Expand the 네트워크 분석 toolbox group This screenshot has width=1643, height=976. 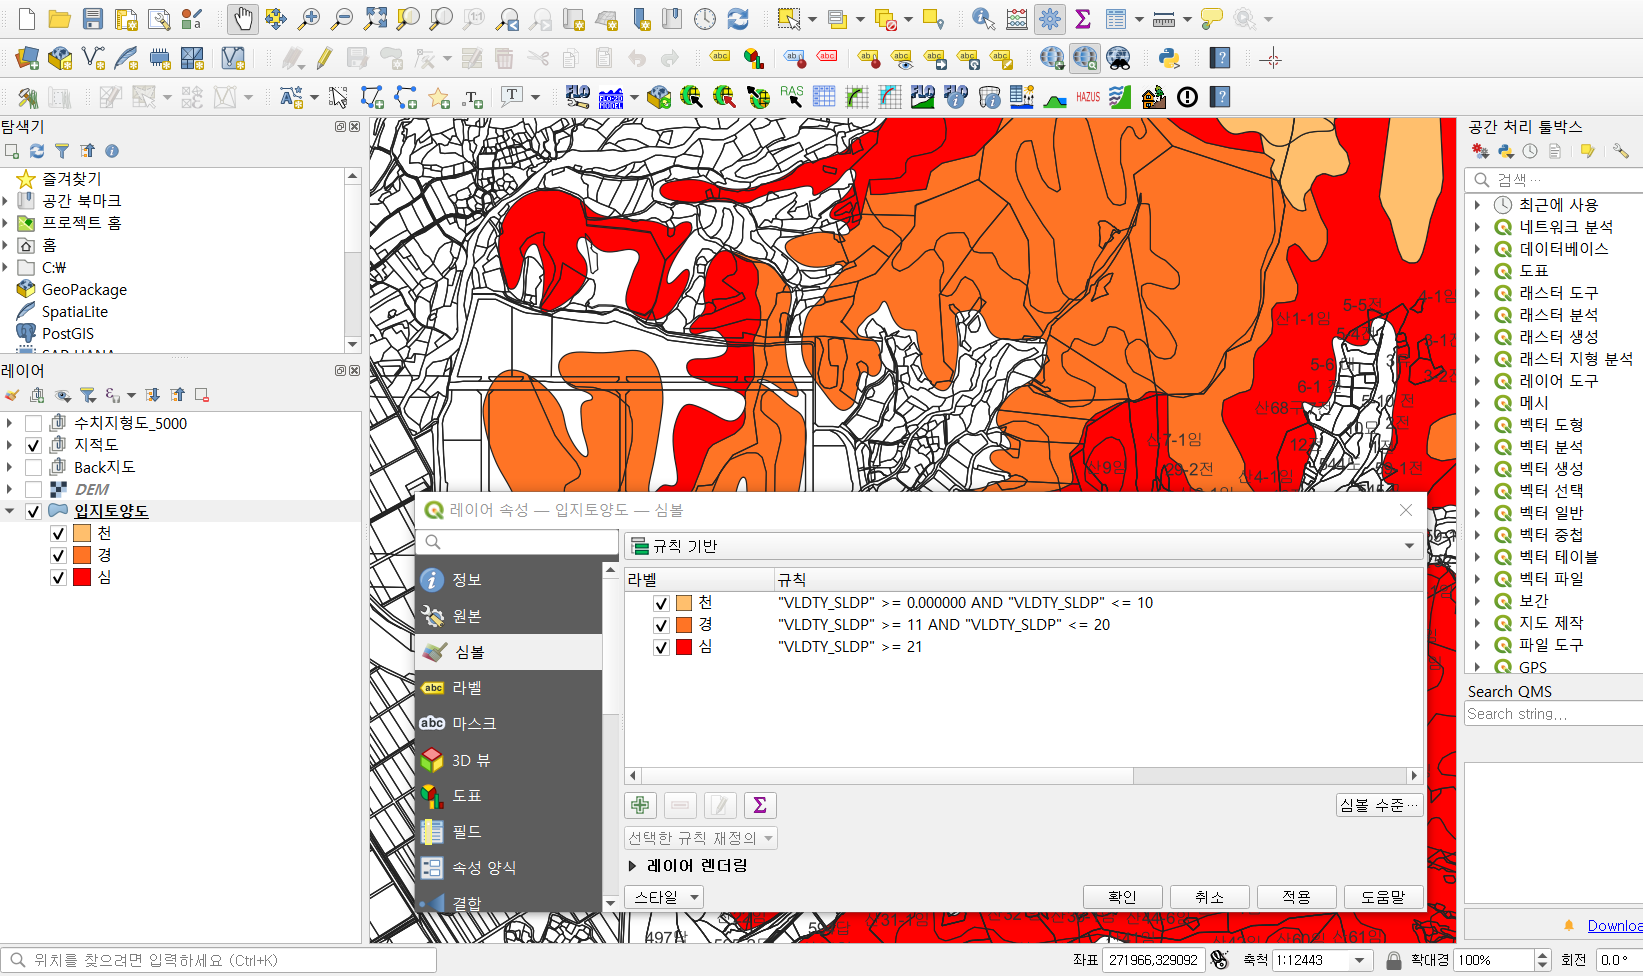(1477, 227)
